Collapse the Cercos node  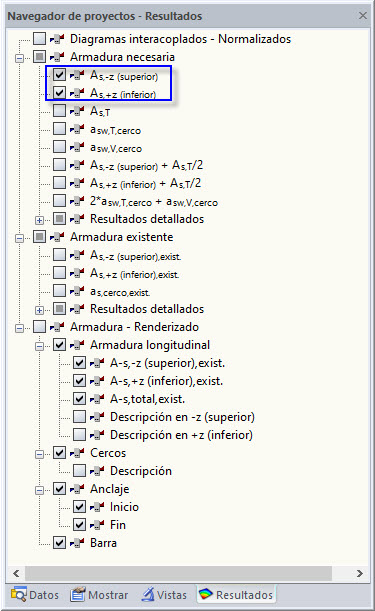tap(39, 454)
